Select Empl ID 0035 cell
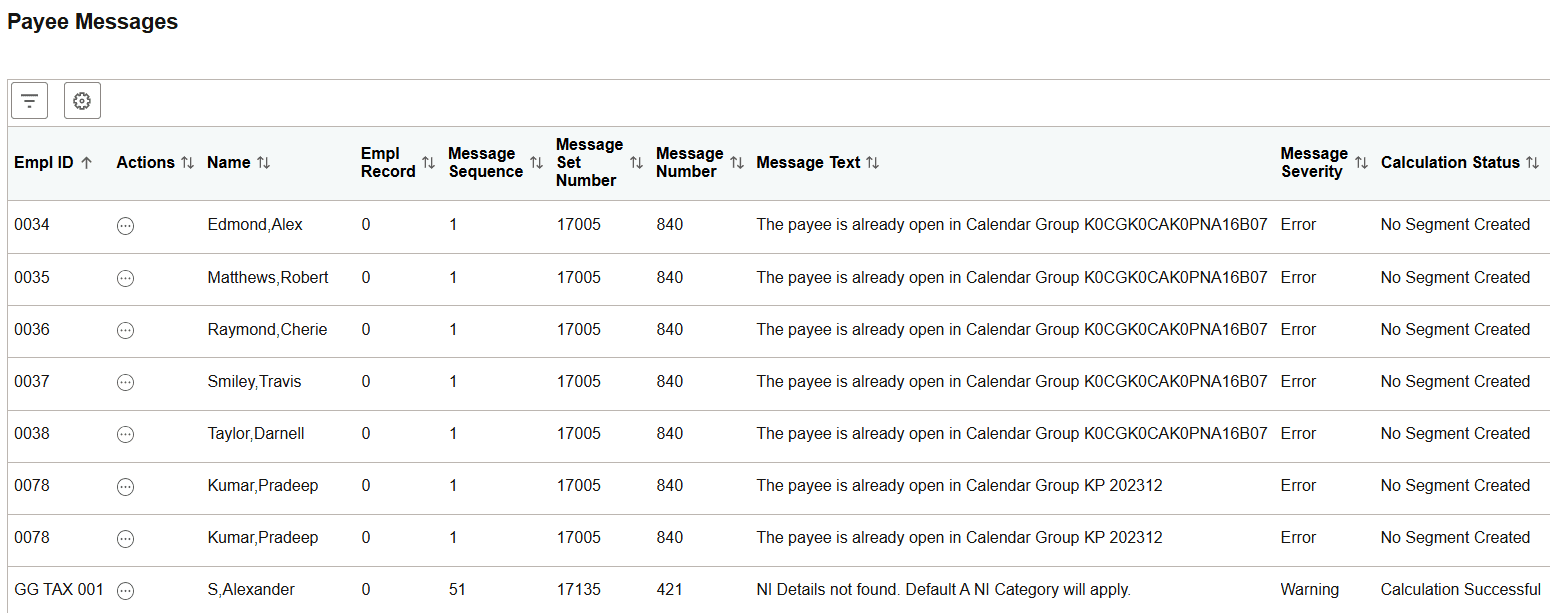The width and height of the screenshot is (1550, 613). pyautogui.click(x=32, y=277)
